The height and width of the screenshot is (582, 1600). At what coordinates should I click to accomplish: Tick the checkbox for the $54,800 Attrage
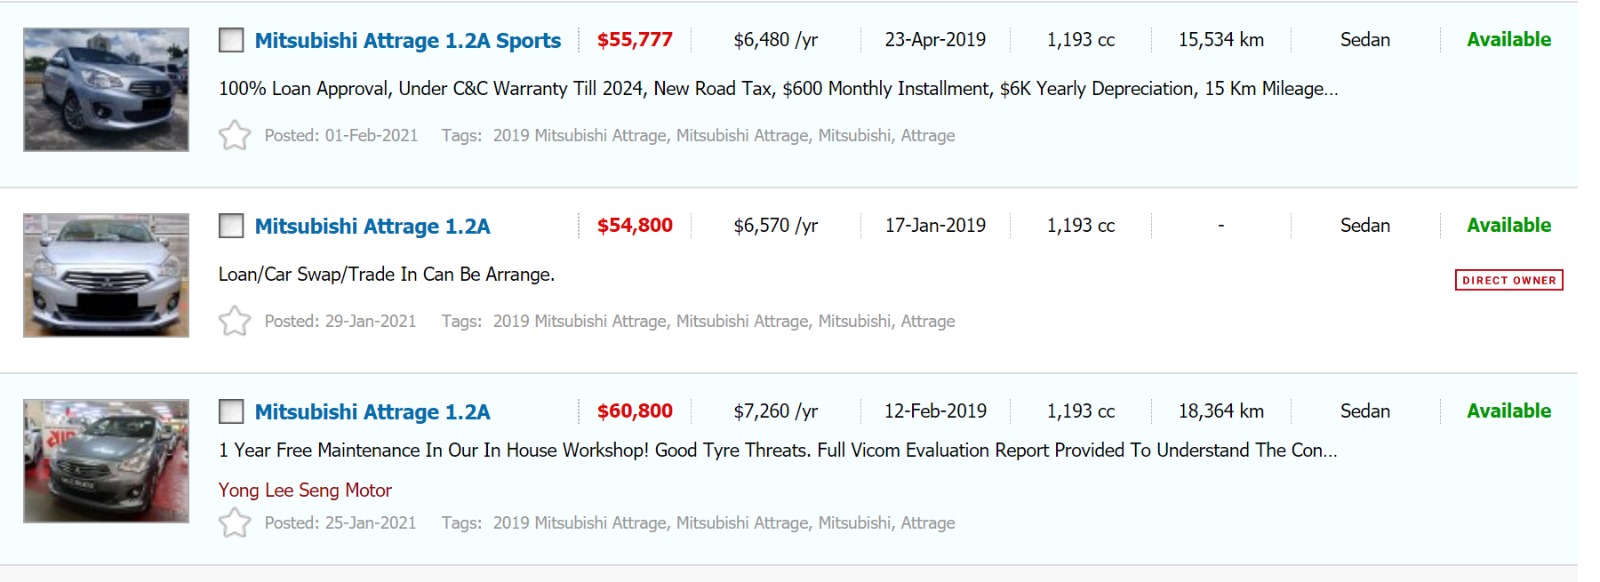231,226
